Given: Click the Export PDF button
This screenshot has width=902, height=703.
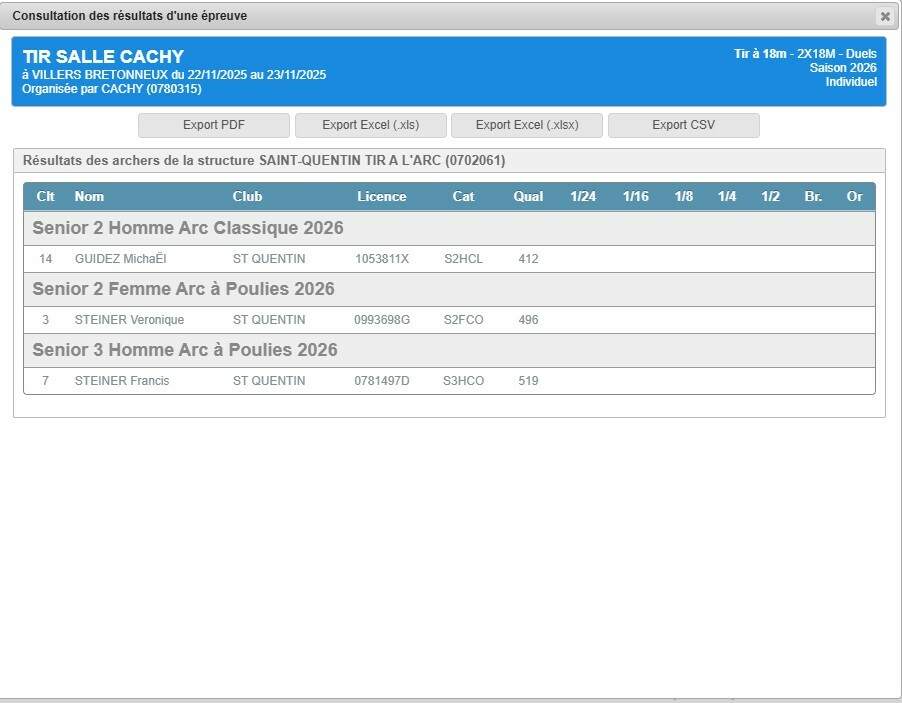Looking at the screenshot, I should coord(214,125).
